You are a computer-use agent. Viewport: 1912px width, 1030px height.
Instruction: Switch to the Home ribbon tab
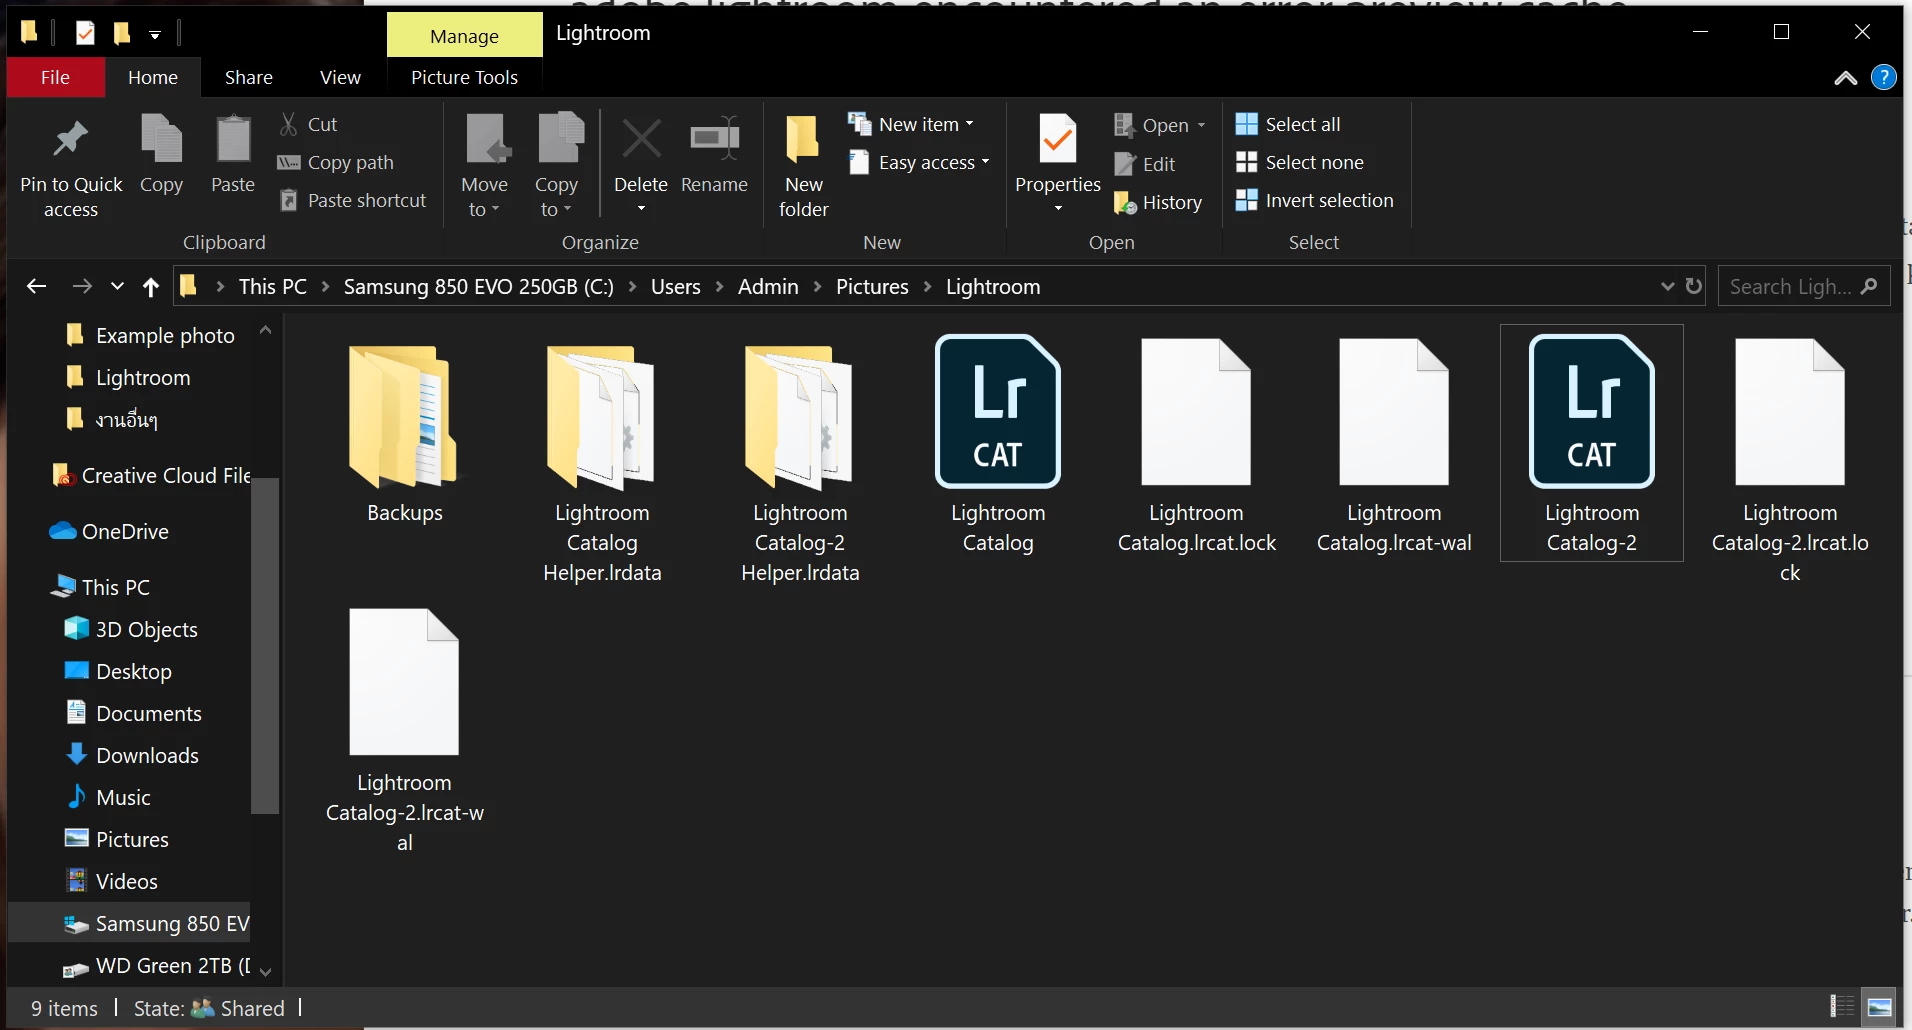[x=153, y=77]
